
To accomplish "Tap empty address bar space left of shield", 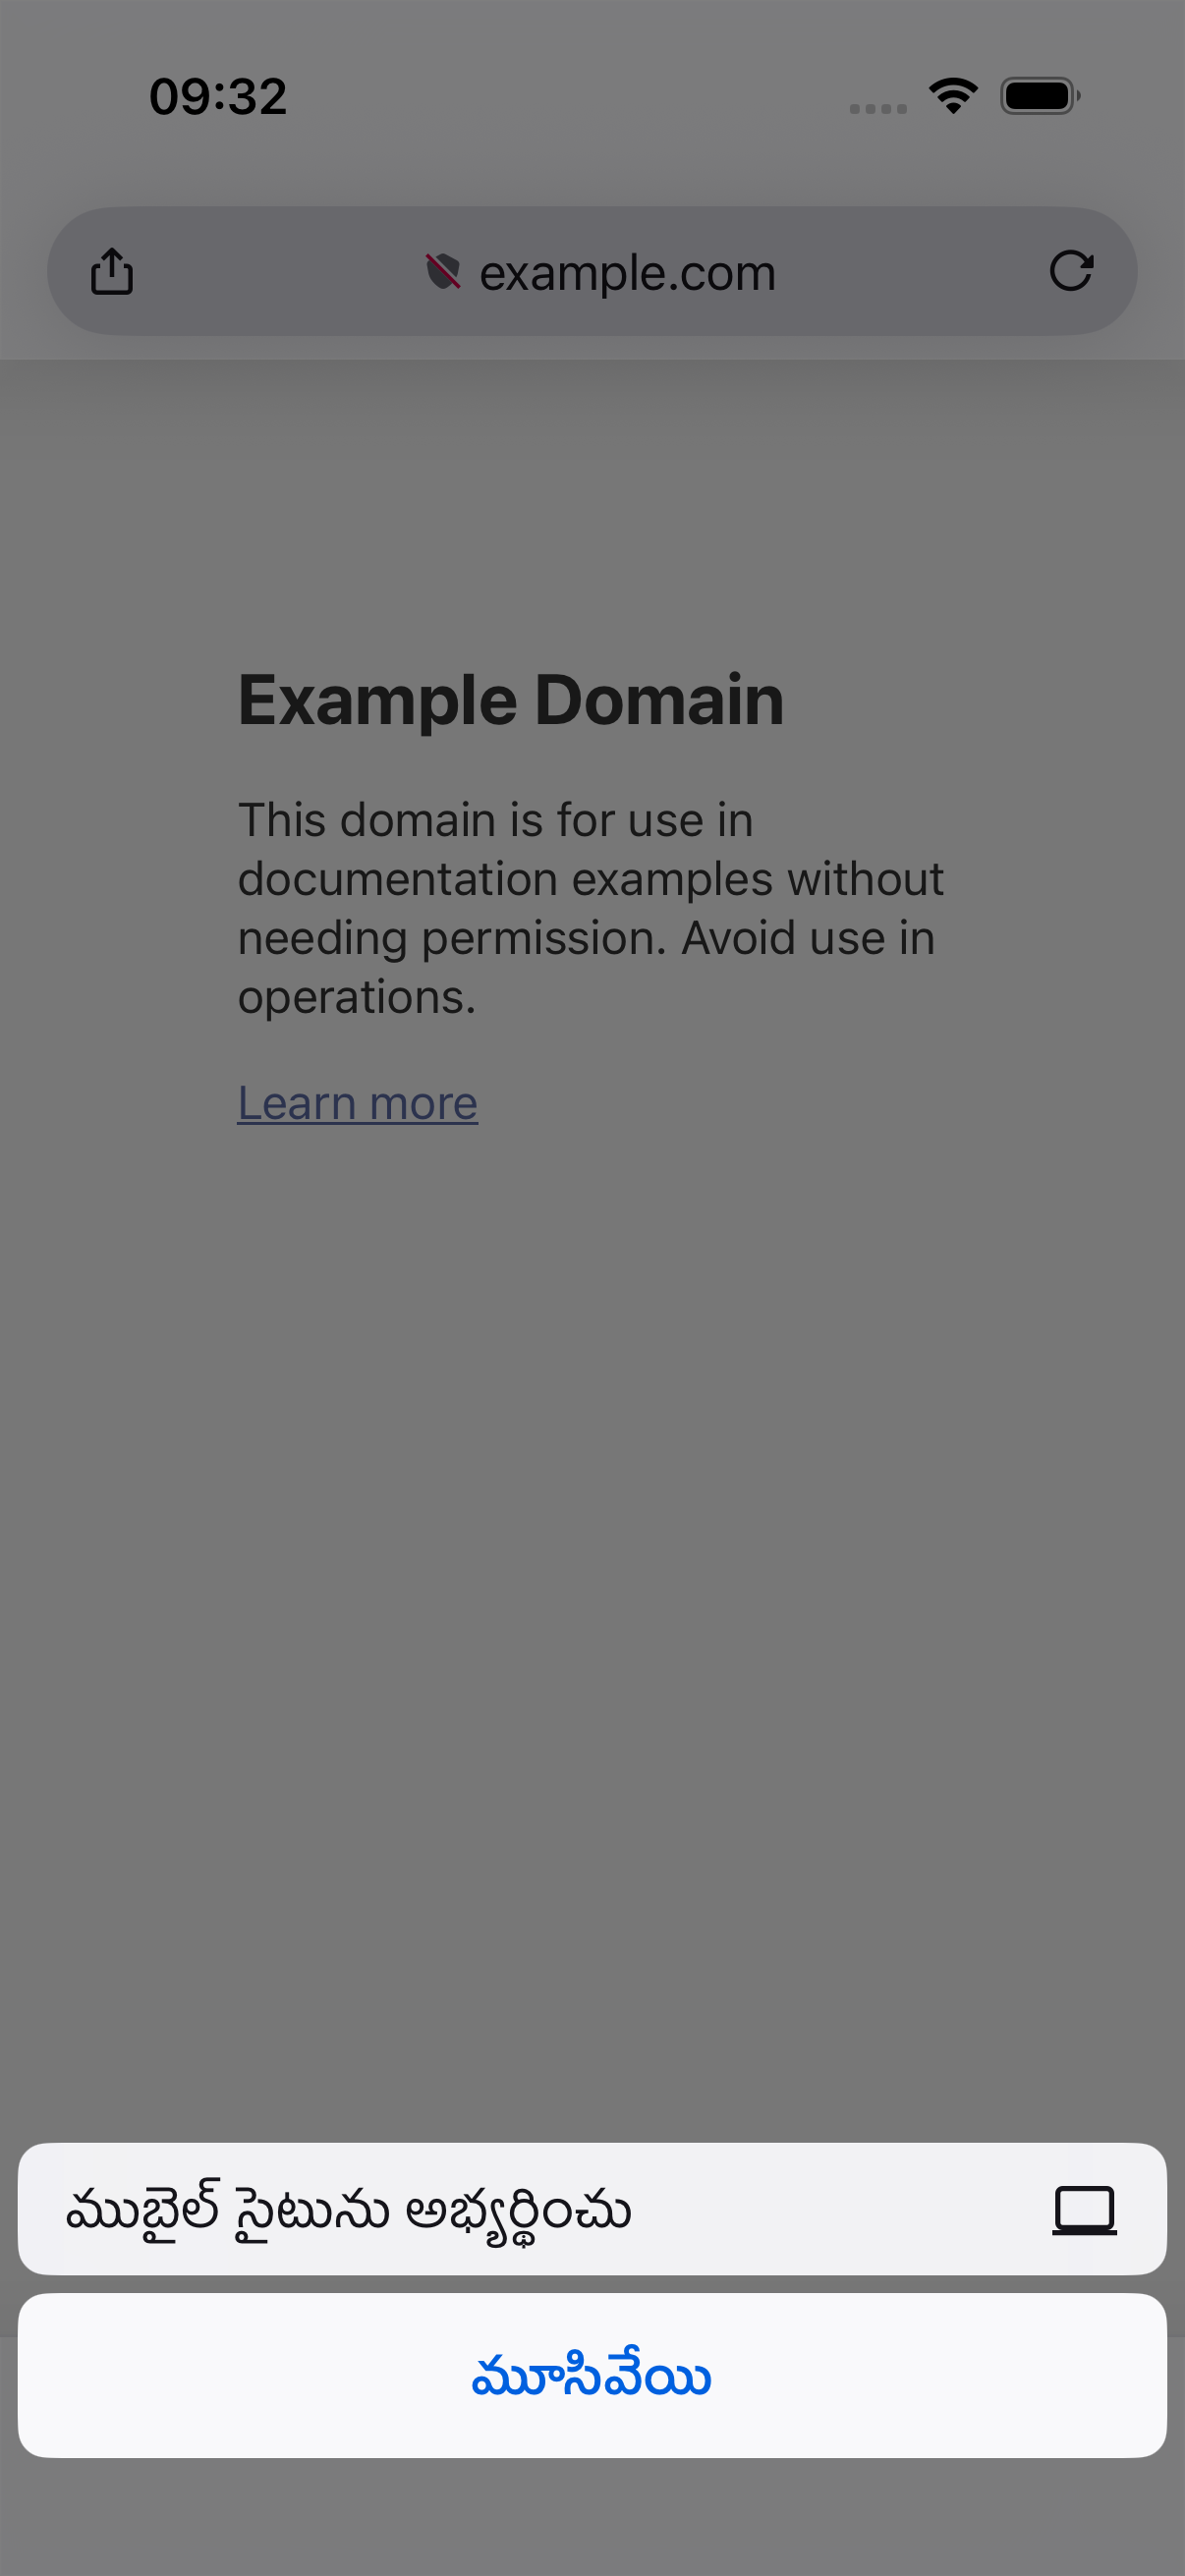I will coord(280,271).
